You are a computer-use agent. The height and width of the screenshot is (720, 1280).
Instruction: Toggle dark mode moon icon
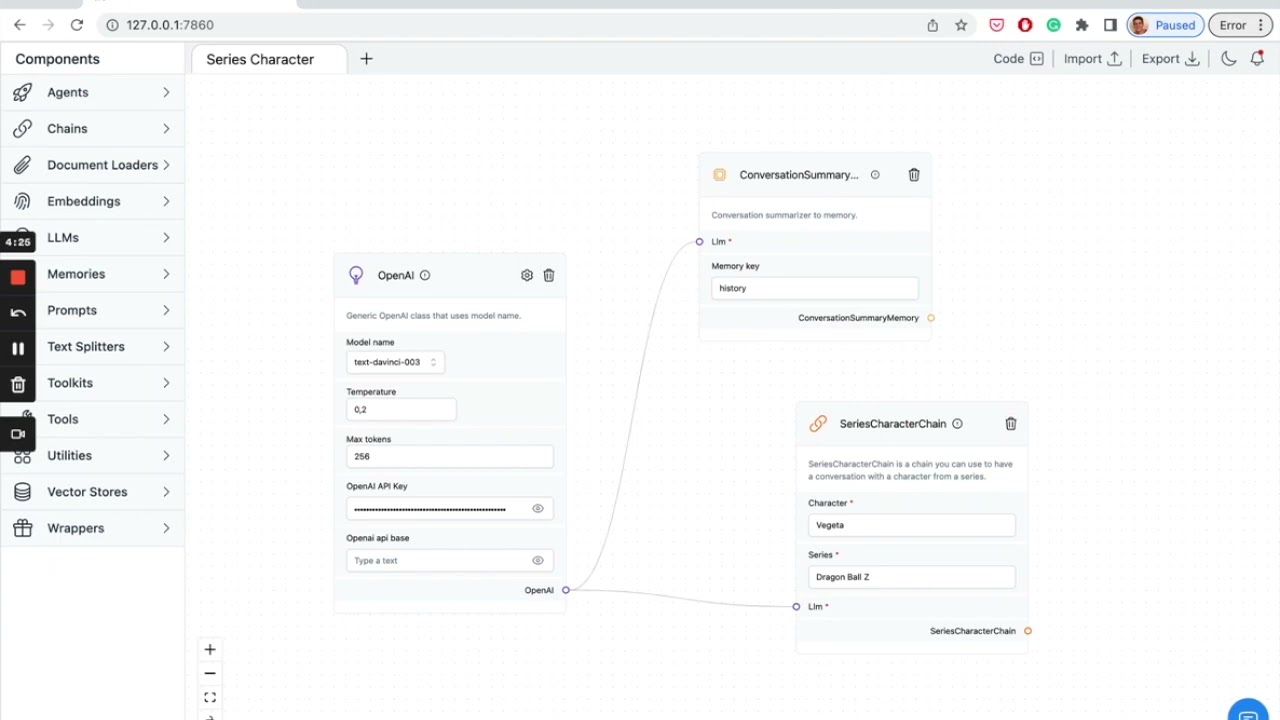click(x=1229, y=59)
